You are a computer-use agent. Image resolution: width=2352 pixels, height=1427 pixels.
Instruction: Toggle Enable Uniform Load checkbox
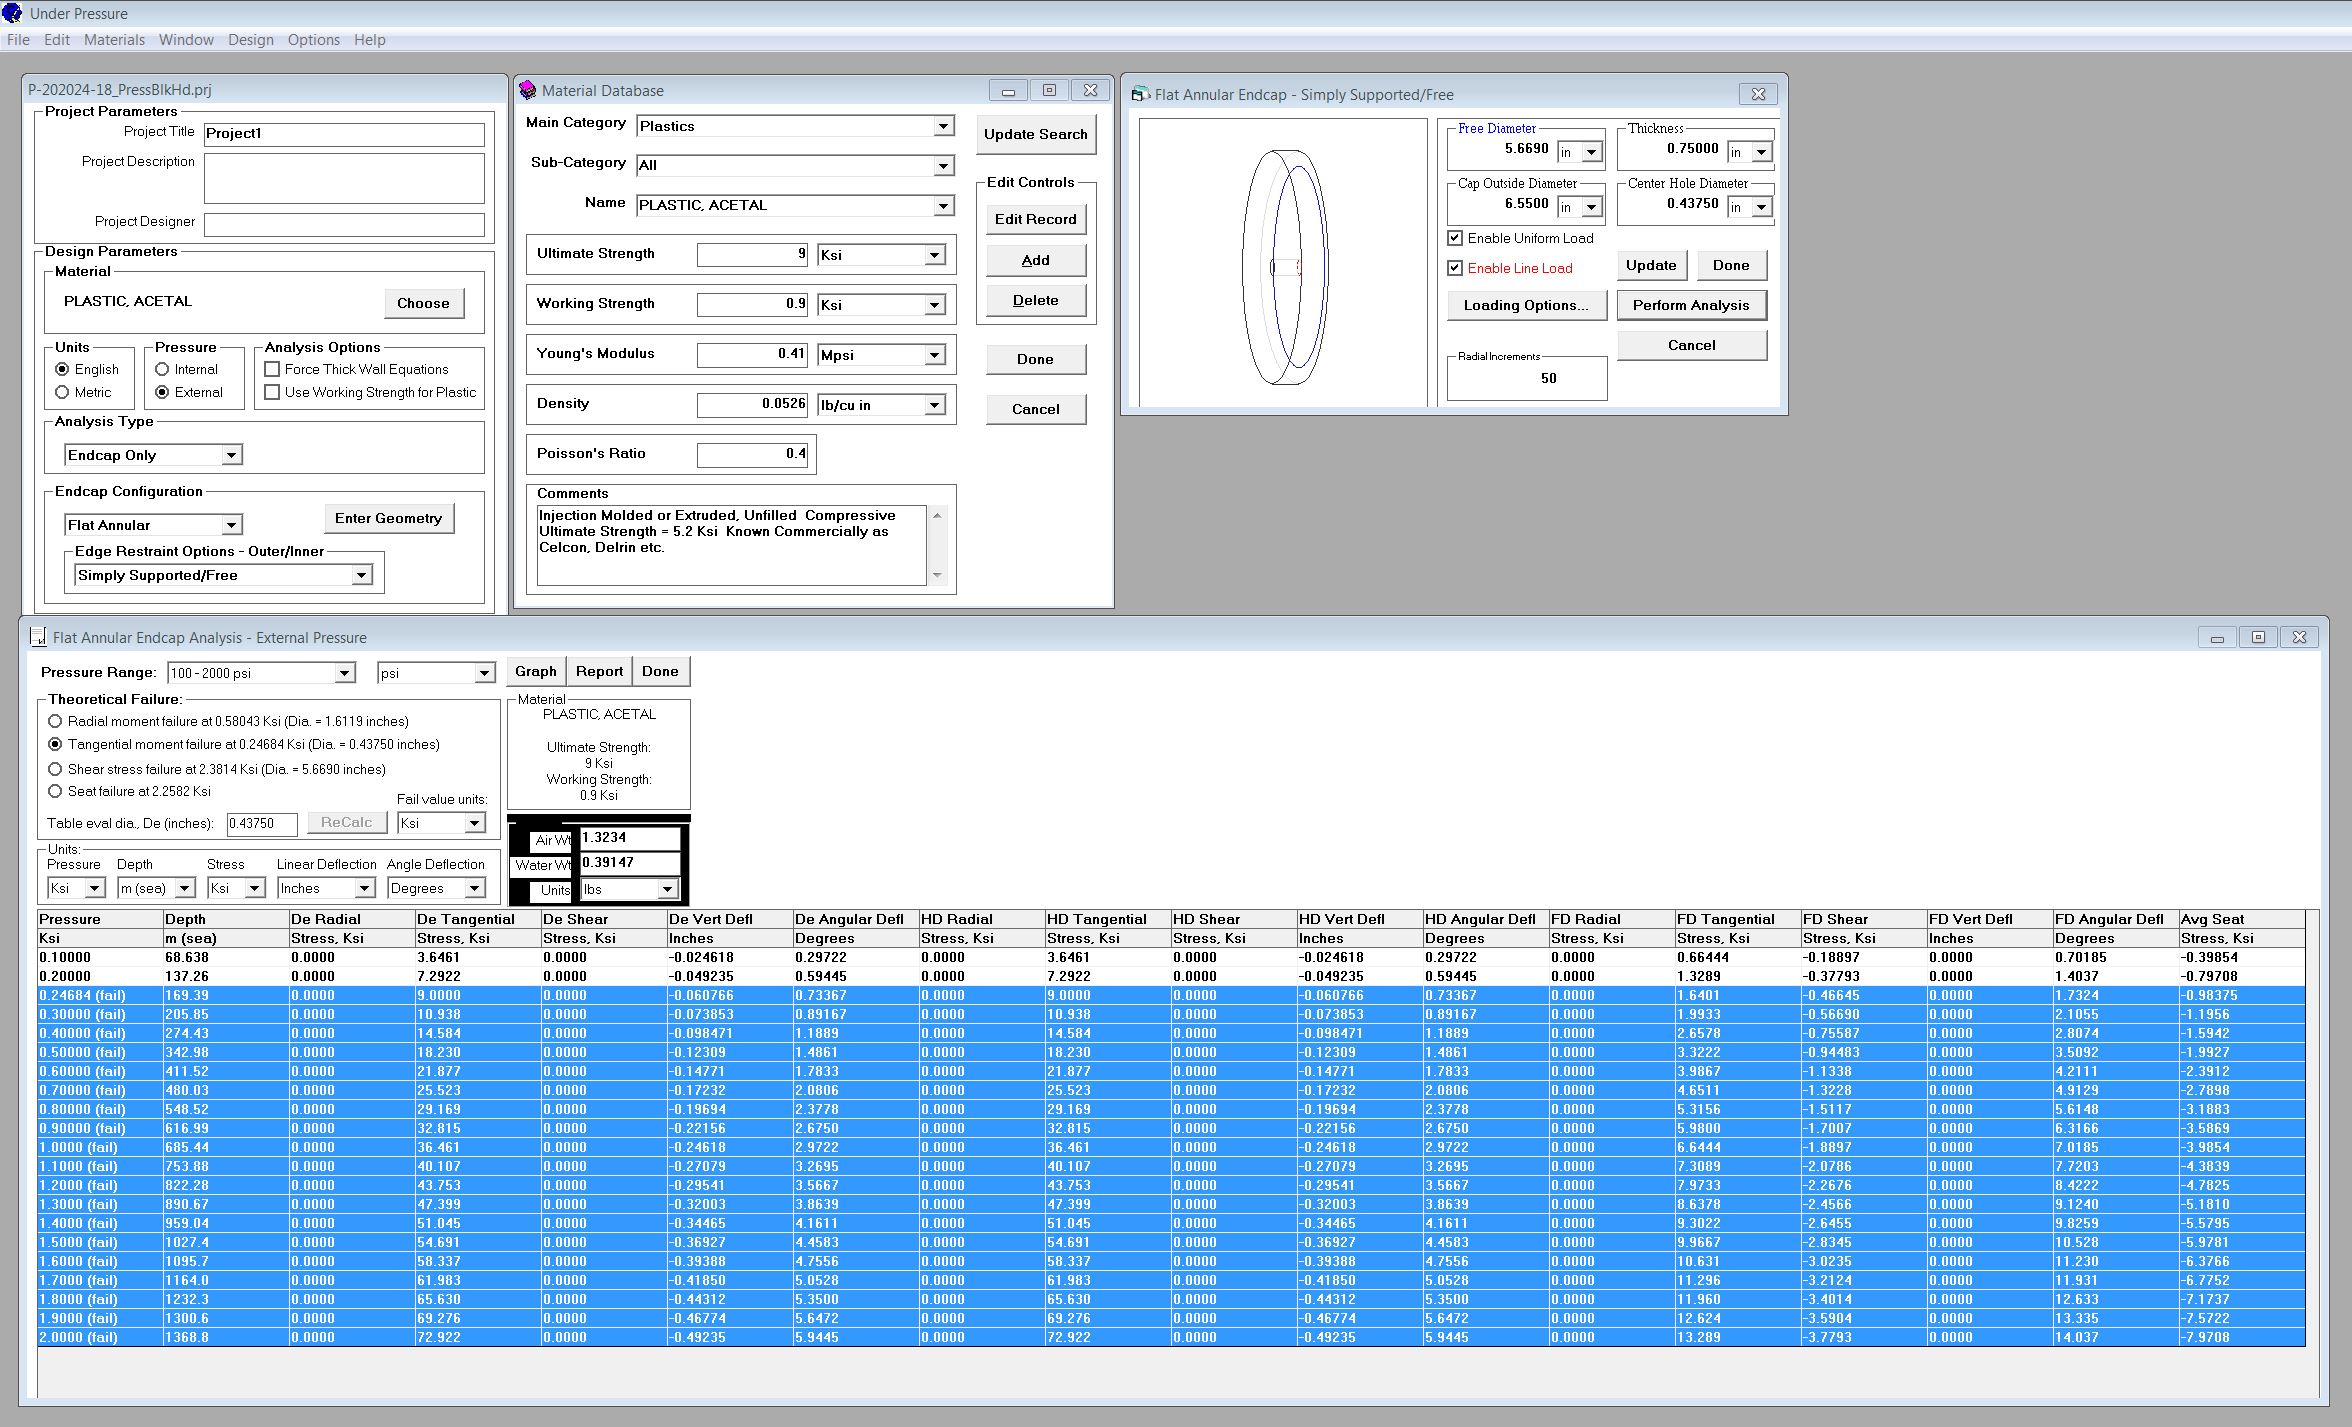tap(1455, 238)
